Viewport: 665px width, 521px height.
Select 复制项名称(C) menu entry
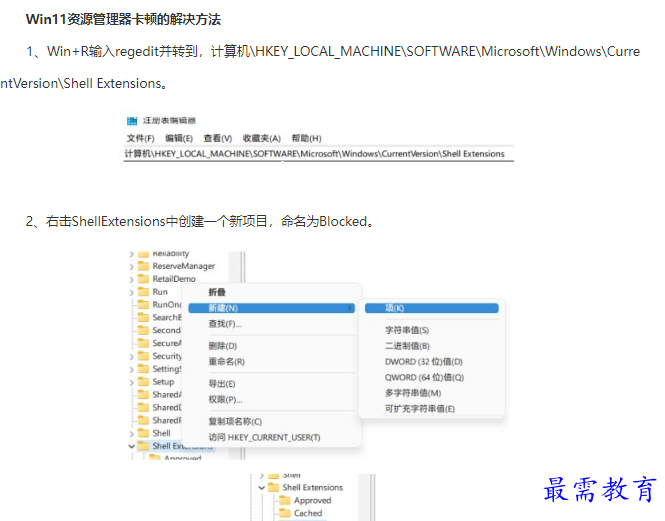[235, 421]
